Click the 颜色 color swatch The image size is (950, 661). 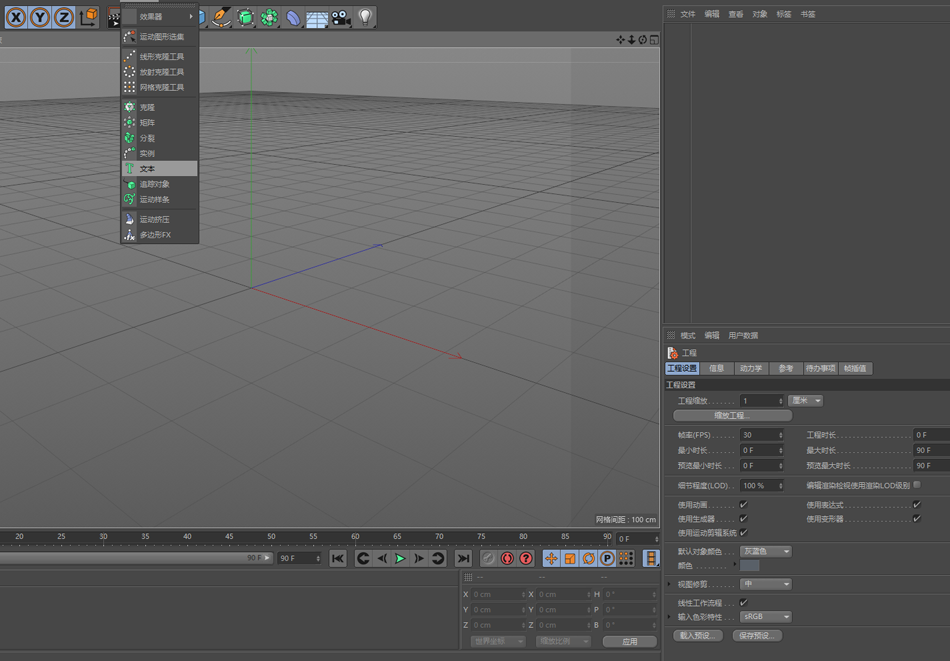point(749,566)
